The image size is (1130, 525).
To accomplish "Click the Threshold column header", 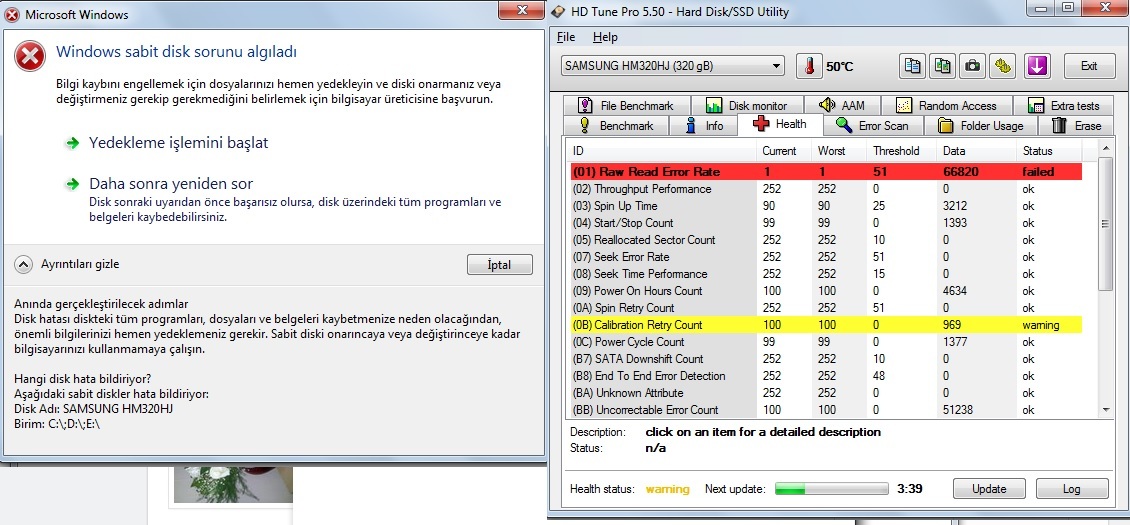I will [x=902, y=151].
